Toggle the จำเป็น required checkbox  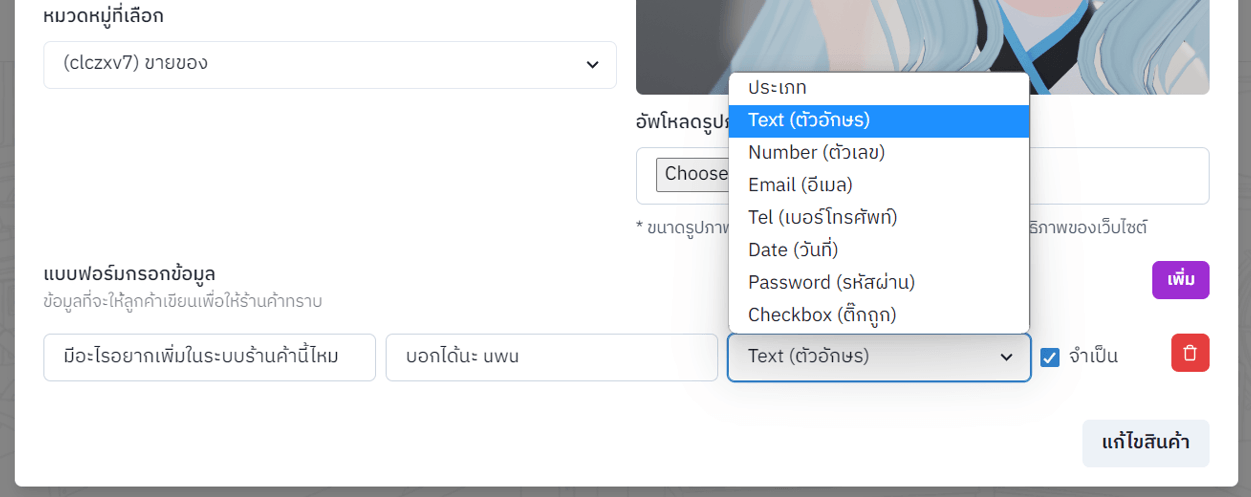(1050, 357)
